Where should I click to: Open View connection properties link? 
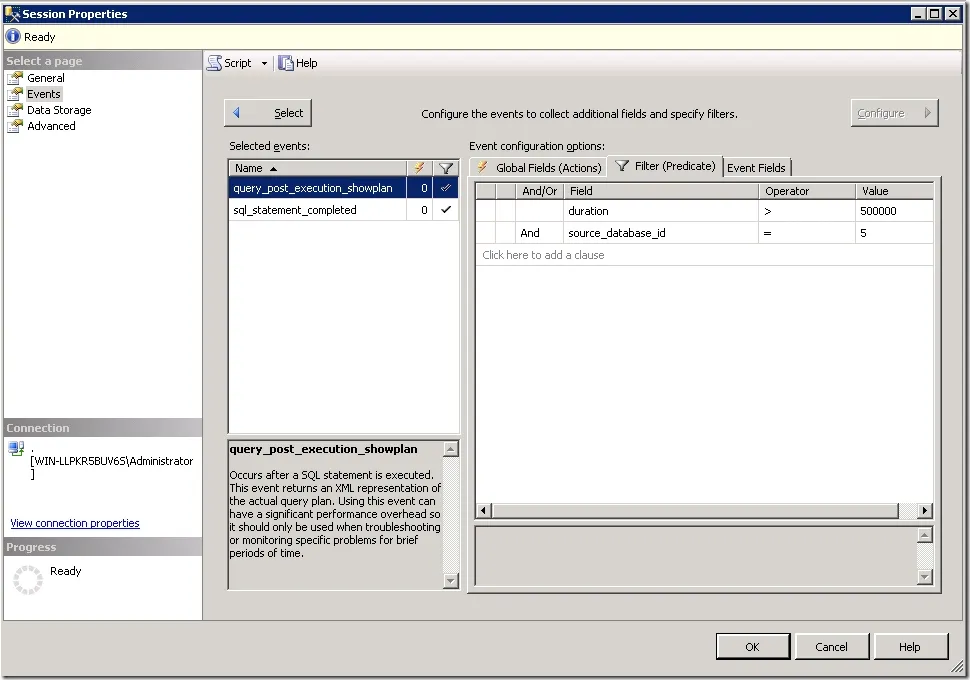pos(75,523)
